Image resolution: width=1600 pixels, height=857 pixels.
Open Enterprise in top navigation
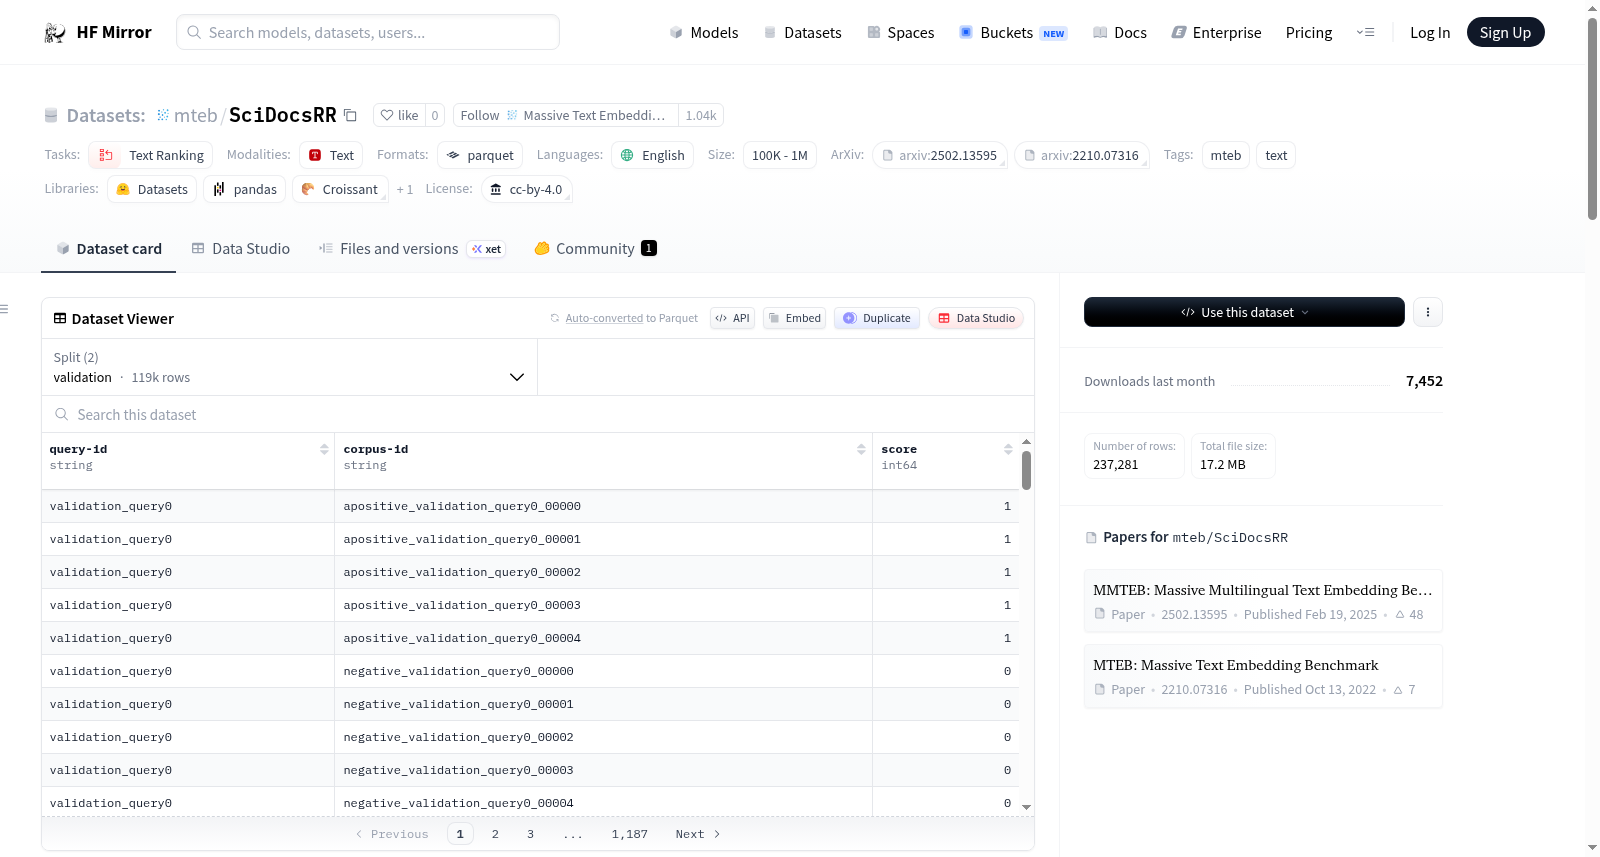pyautogui.click(x=1216, y=33)
